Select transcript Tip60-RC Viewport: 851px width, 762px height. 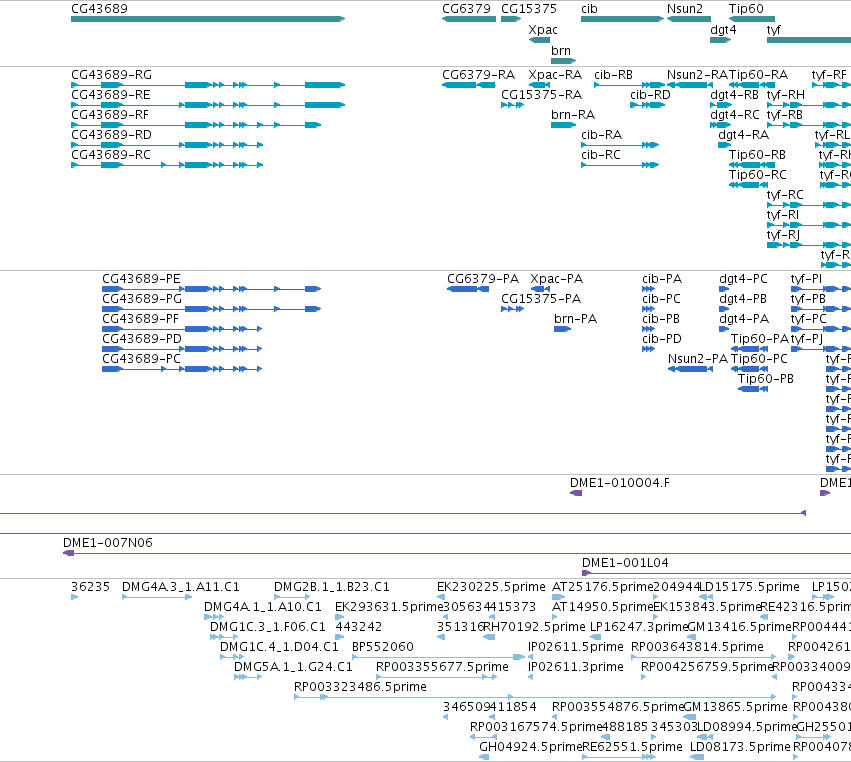pos(748,185)
